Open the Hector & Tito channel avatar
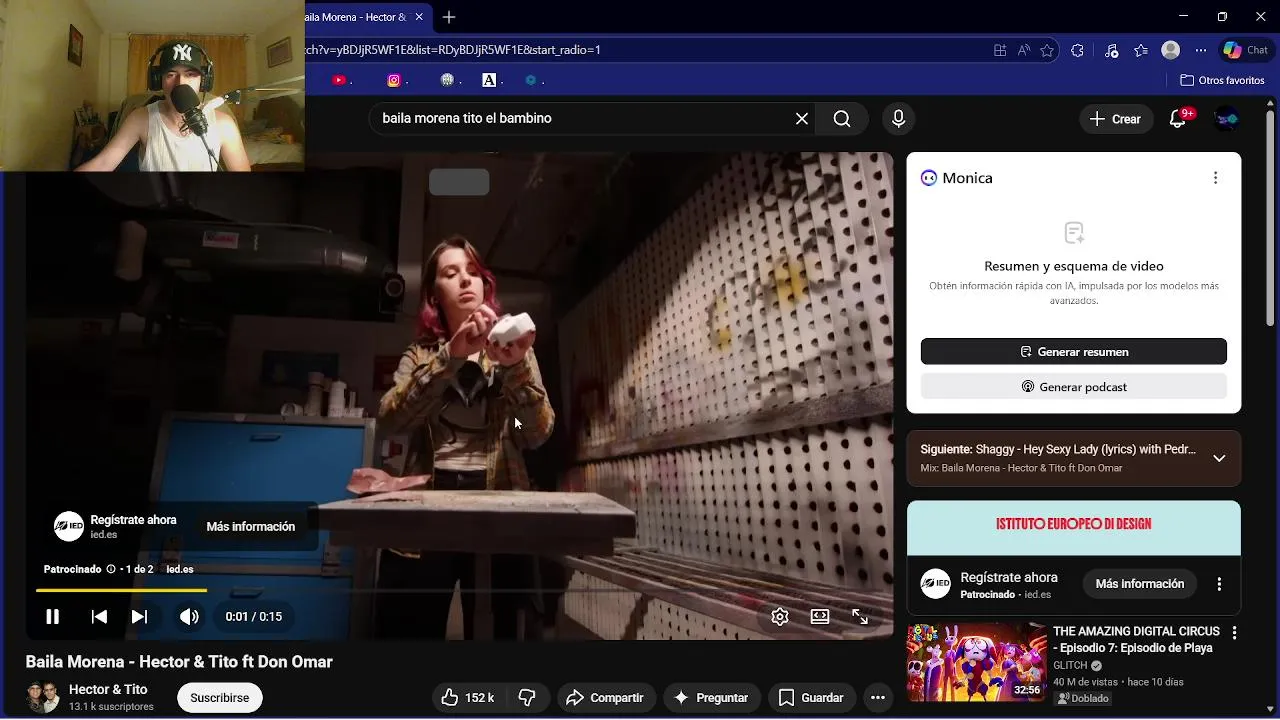The width and height of the screenshot is (1280, 720). 43,698
